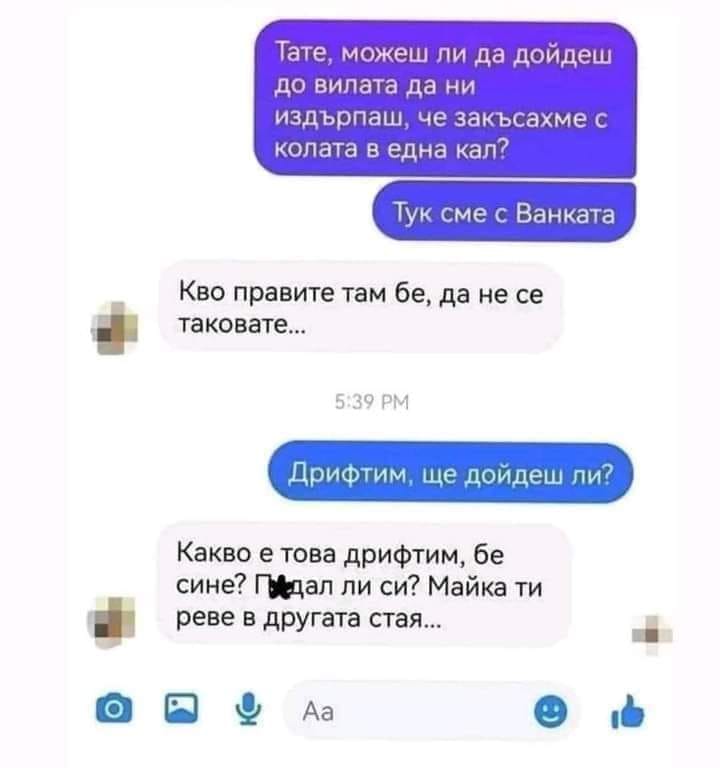Click the word "таковате..." in grey reply
The width and height of the screenshot is (720, 768).
click(x=241, y=324)
